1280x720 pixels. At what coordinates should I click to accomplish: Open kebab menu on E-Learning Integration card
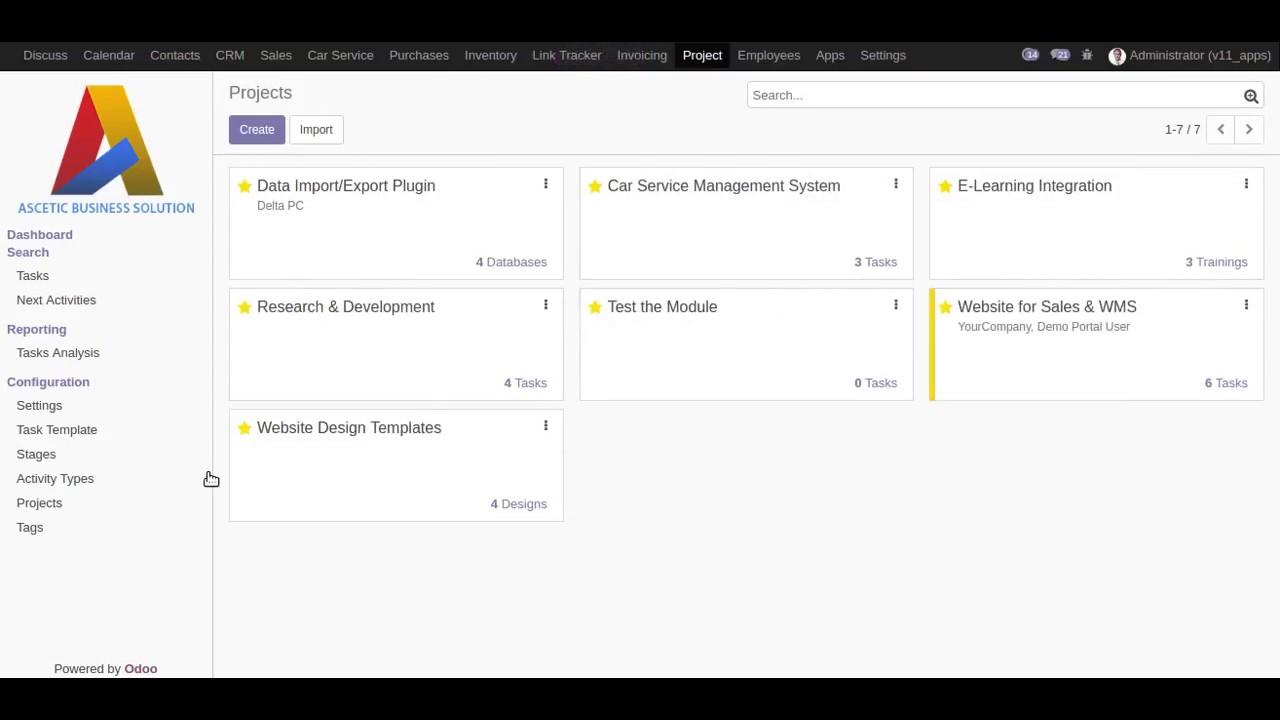coord(1246,184)
